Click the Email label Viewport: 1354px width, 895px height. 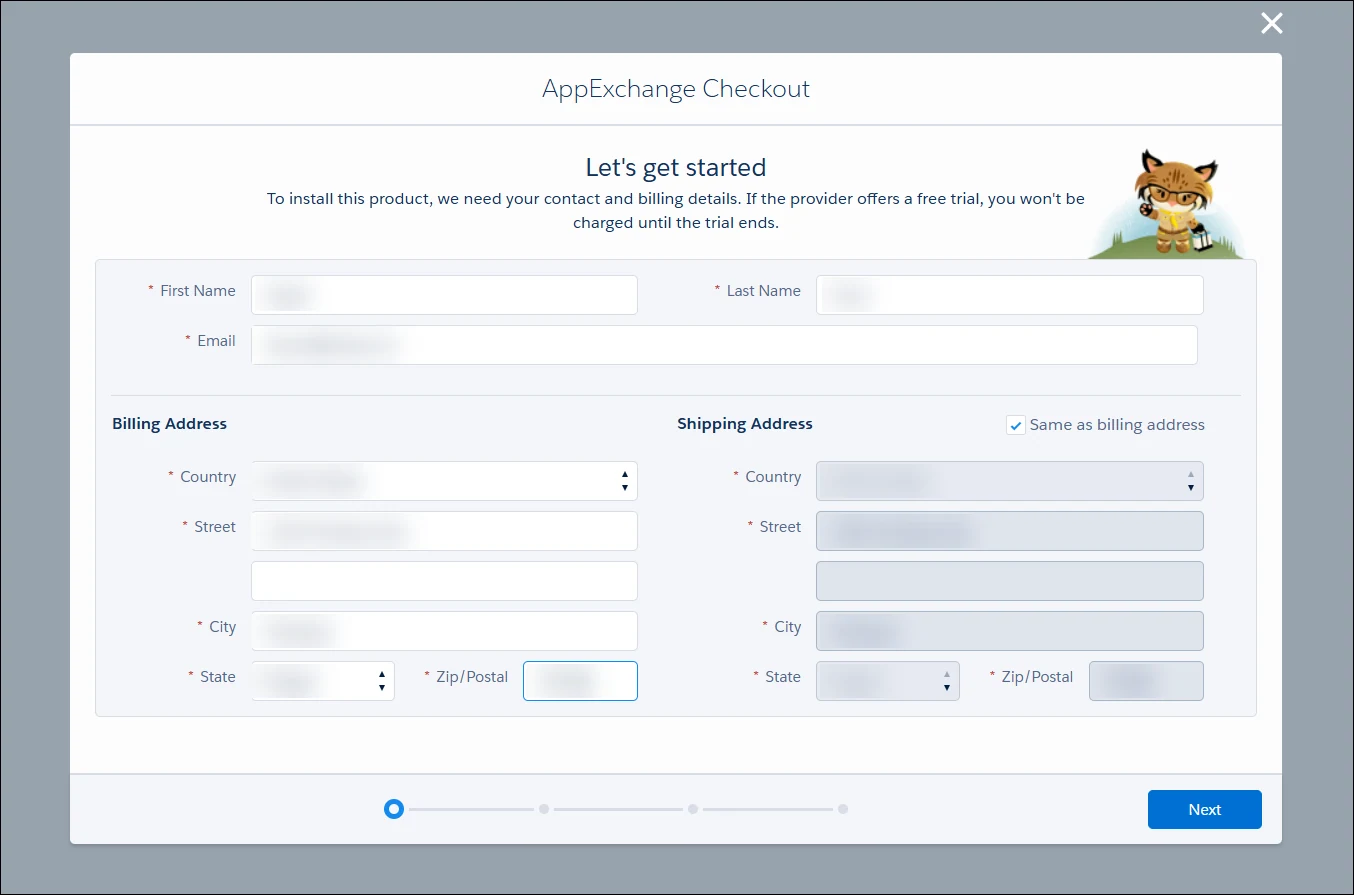pos(216,341)
